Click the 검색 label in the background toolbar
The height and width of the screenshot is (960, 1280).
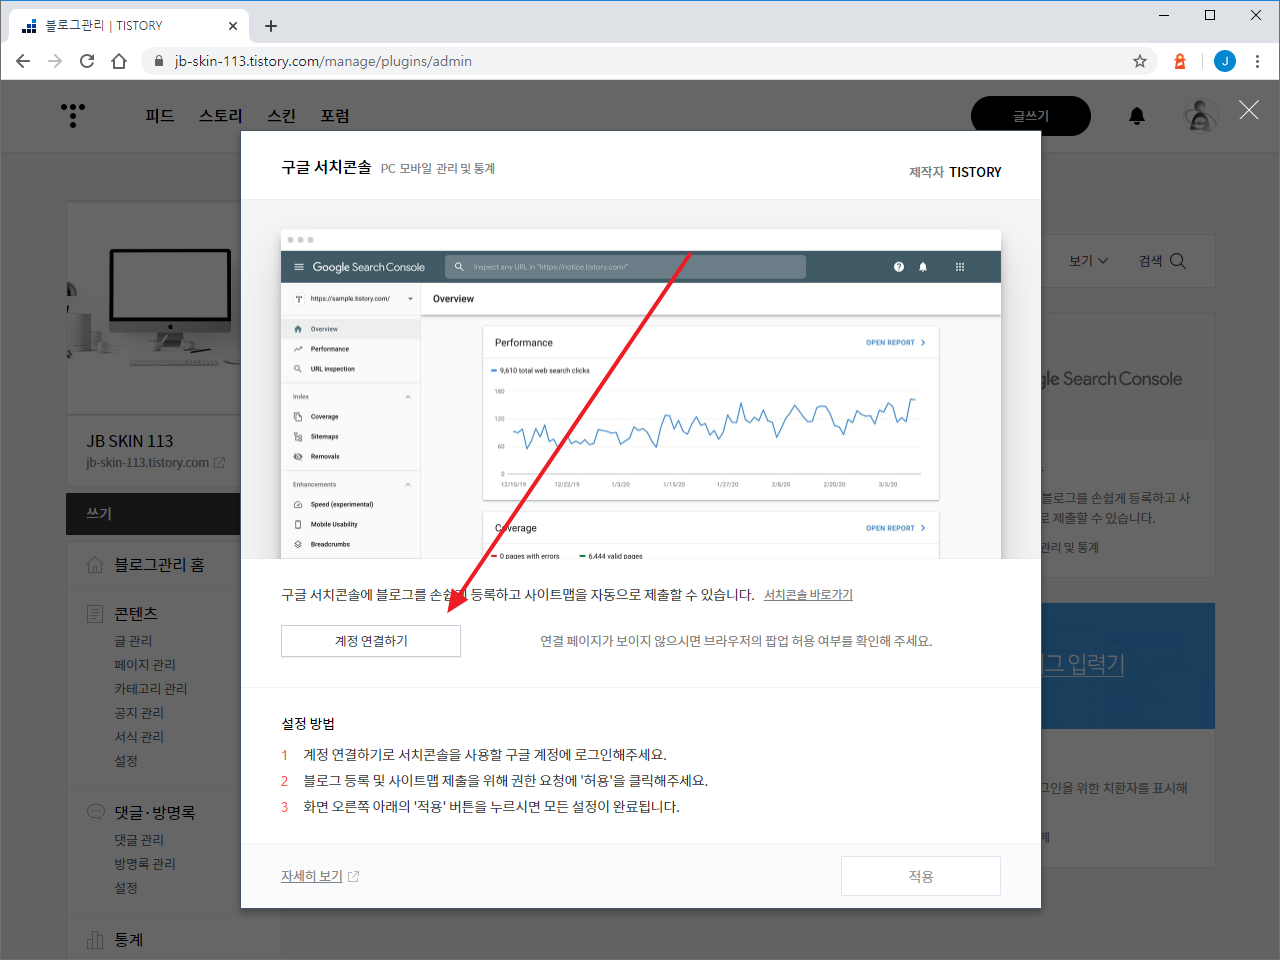click(x=1151, y=261)
